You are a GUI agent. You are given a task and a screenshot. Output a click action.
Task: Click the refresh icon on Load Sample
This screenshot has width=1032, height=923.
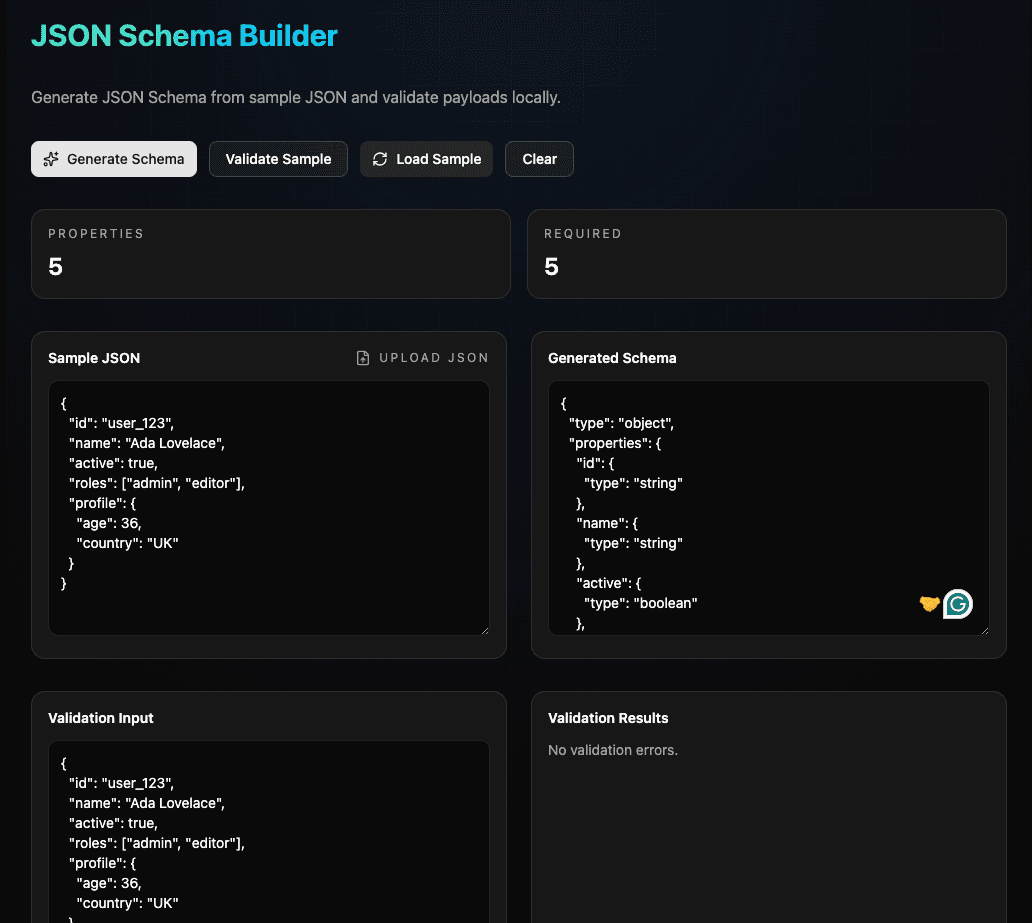point(379,158)
